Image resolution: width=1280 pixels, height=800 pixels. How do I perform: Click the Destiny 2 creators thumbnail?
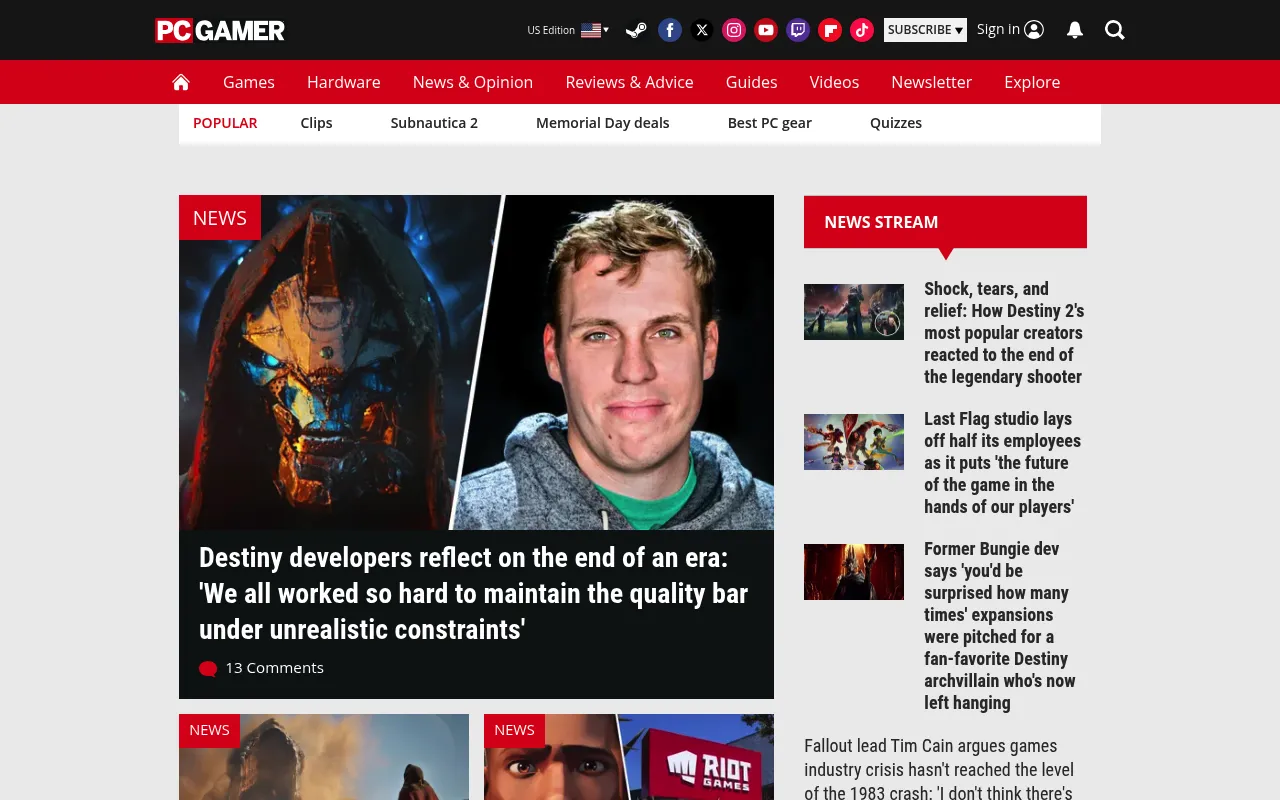854,312
